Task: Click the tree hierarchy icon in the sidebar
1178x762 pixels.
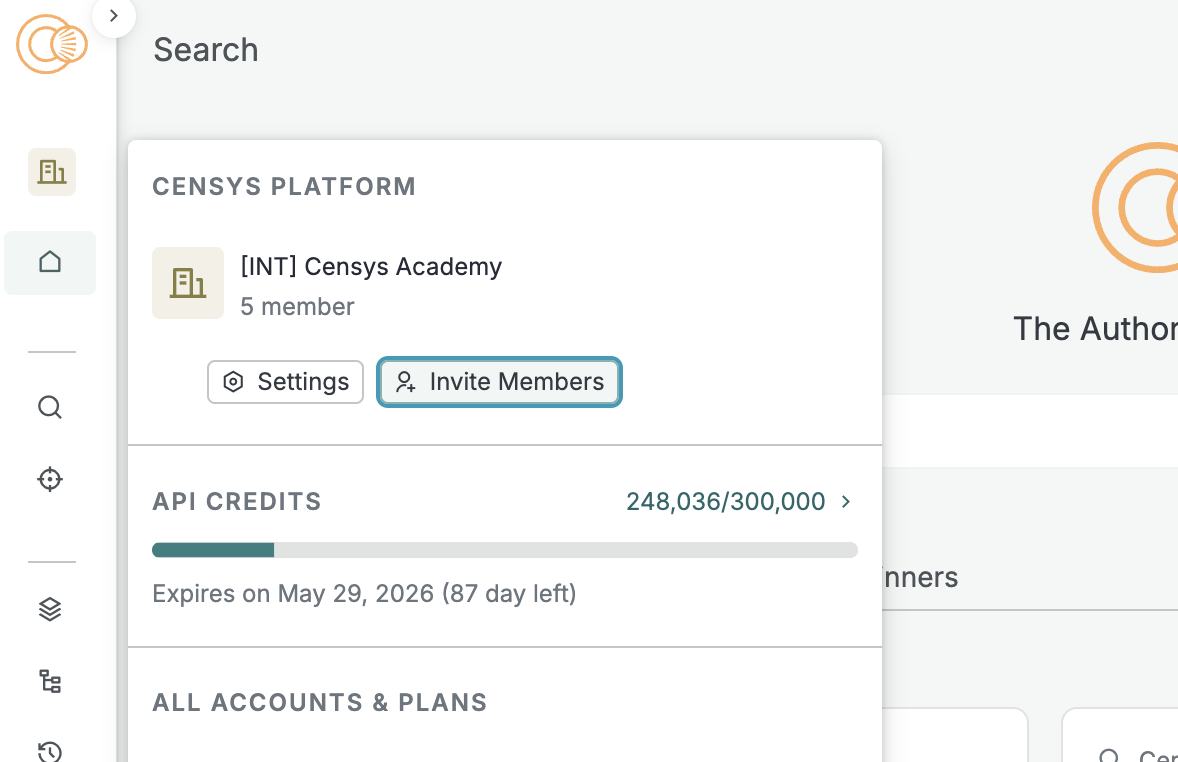Action: tap(50, 682)
